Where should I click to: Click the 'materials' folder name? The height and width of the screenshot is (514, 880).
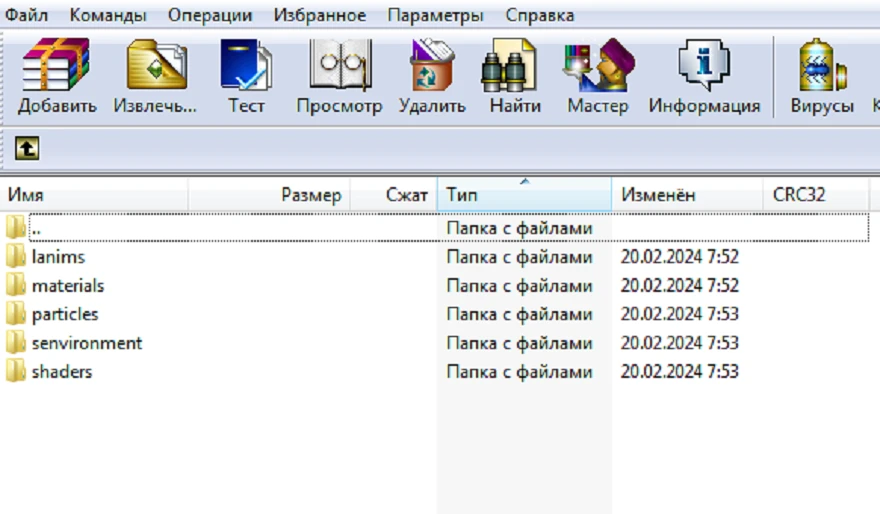[68, 286]
